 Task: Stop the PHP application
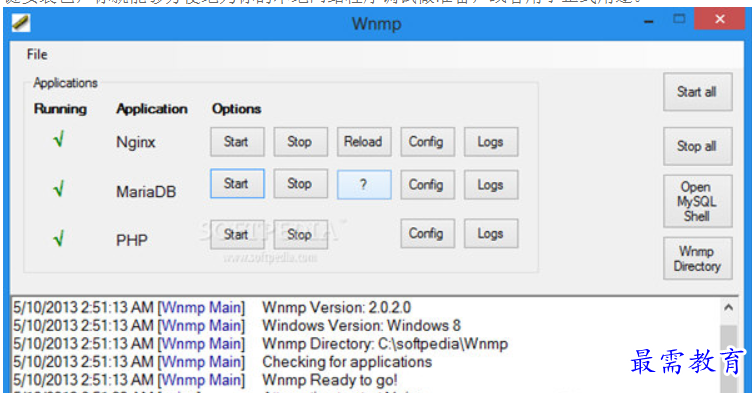coord(300,235)
